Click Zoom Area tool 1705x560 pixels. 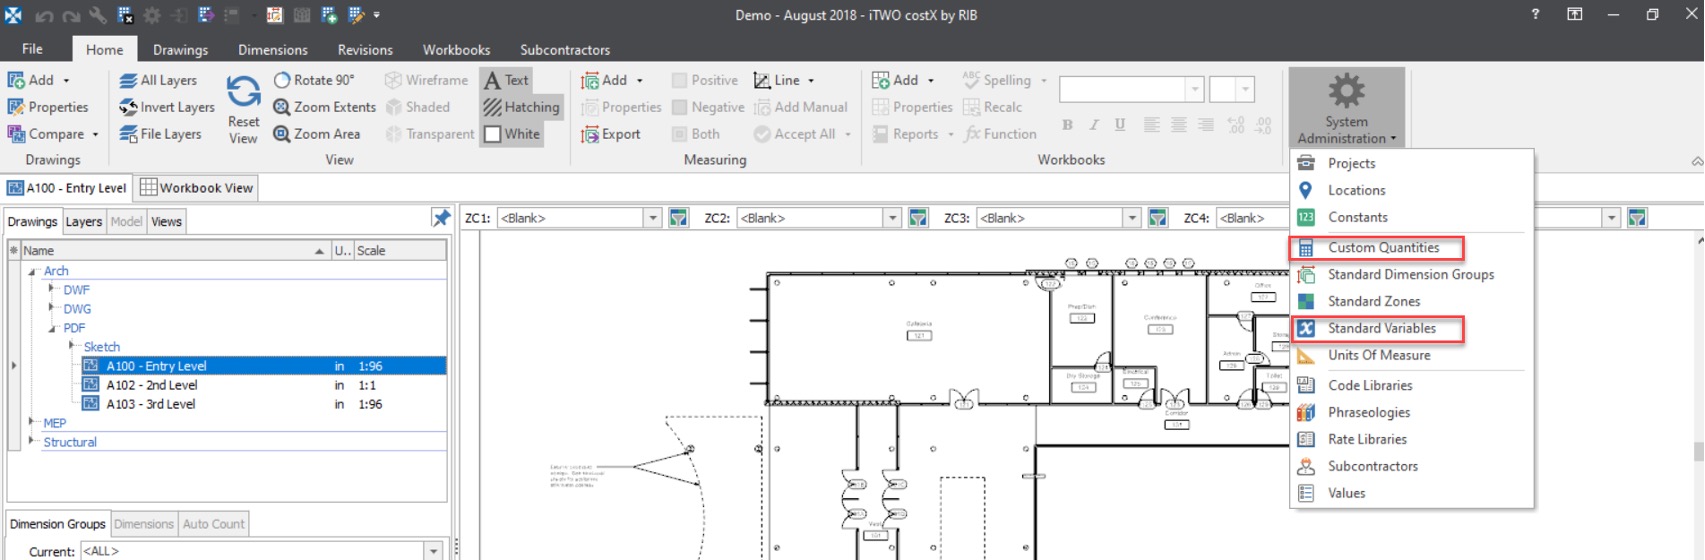click(317, 134)
